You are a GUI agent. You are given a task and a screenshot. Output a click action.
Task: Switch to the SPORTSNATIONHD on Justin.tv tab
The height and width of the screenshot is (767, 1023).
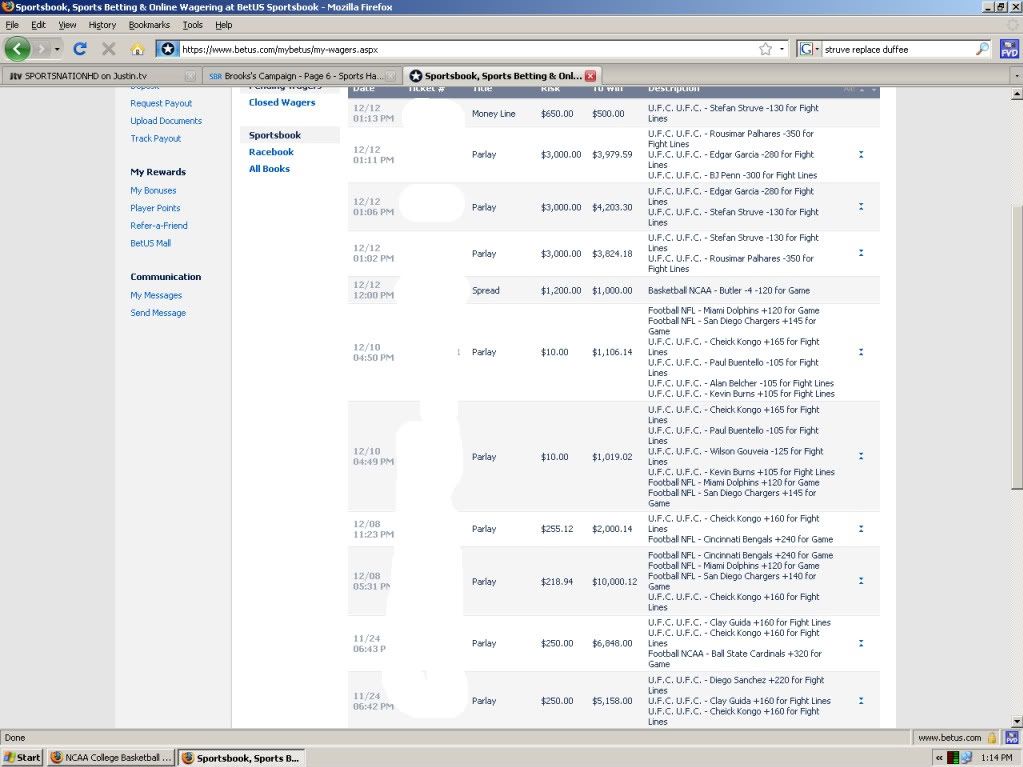click(100, 76)
